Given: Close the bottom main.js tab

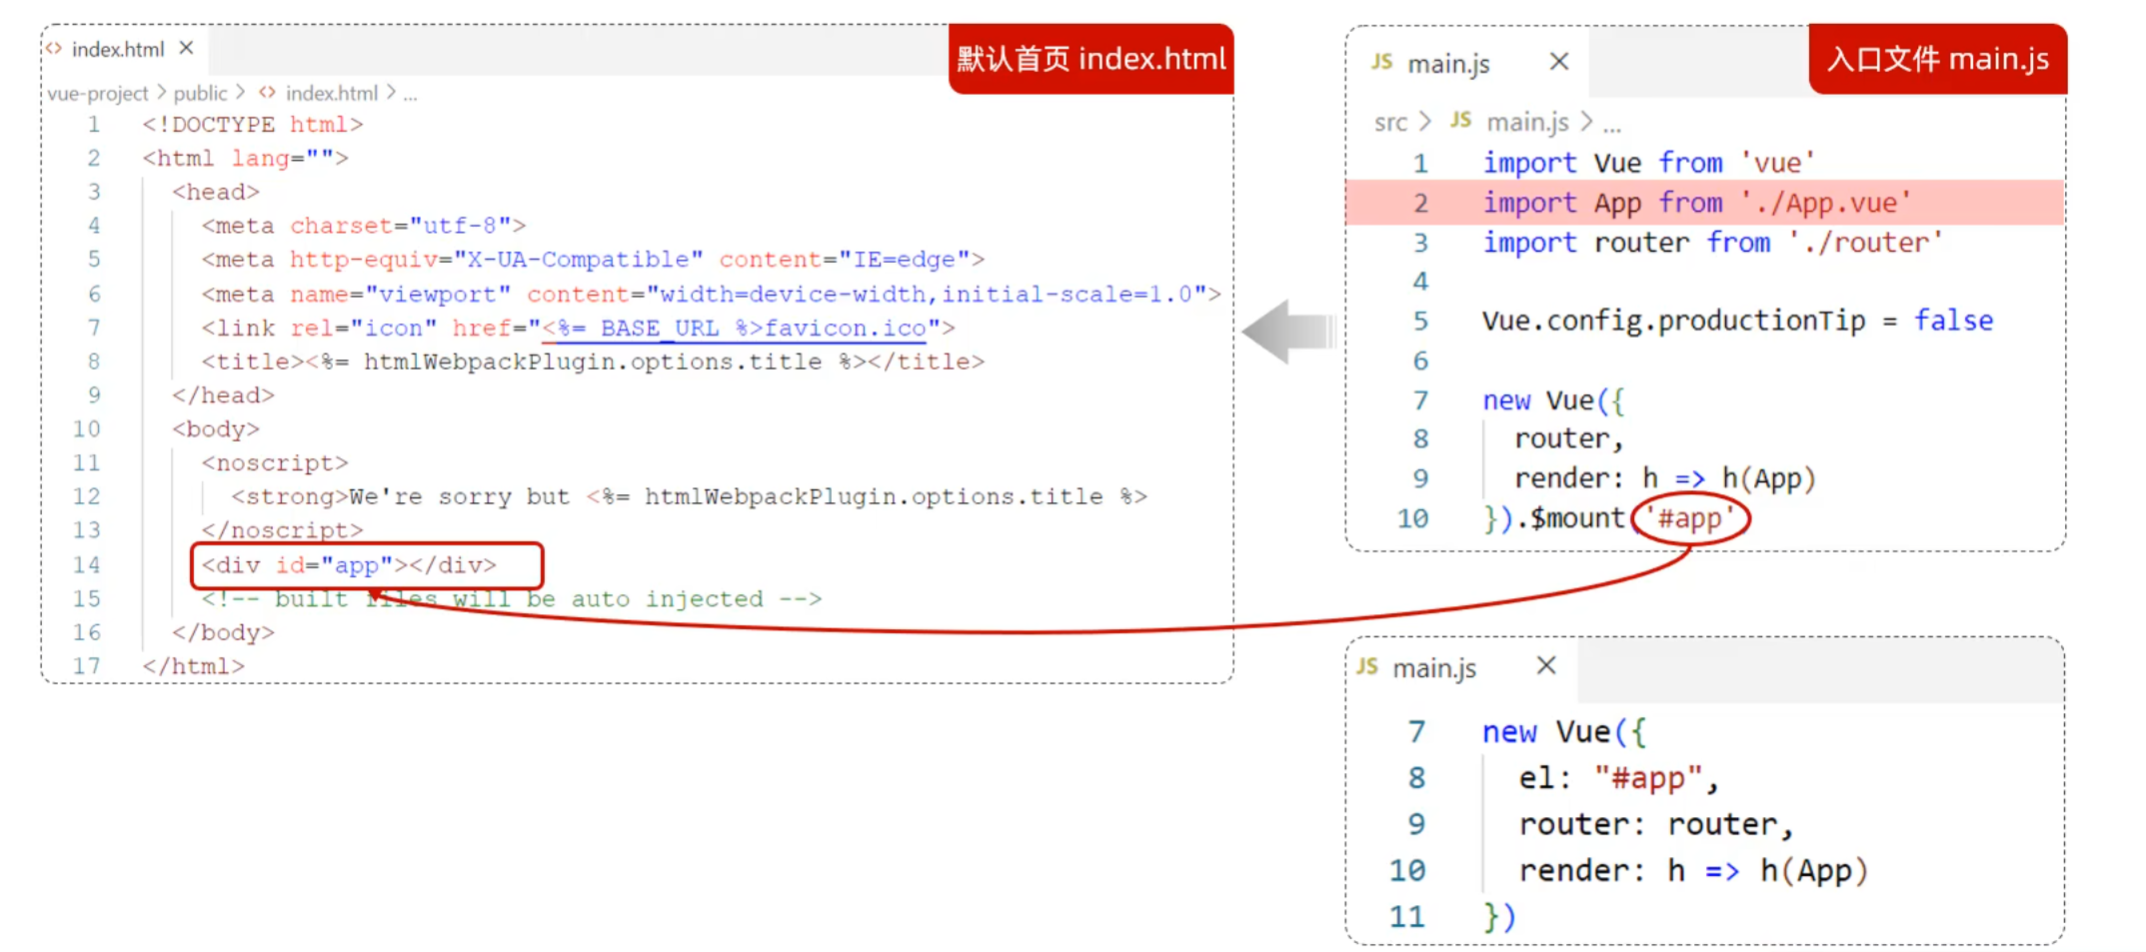Looking at the screenshot, I should click(x=1546, y=666).
